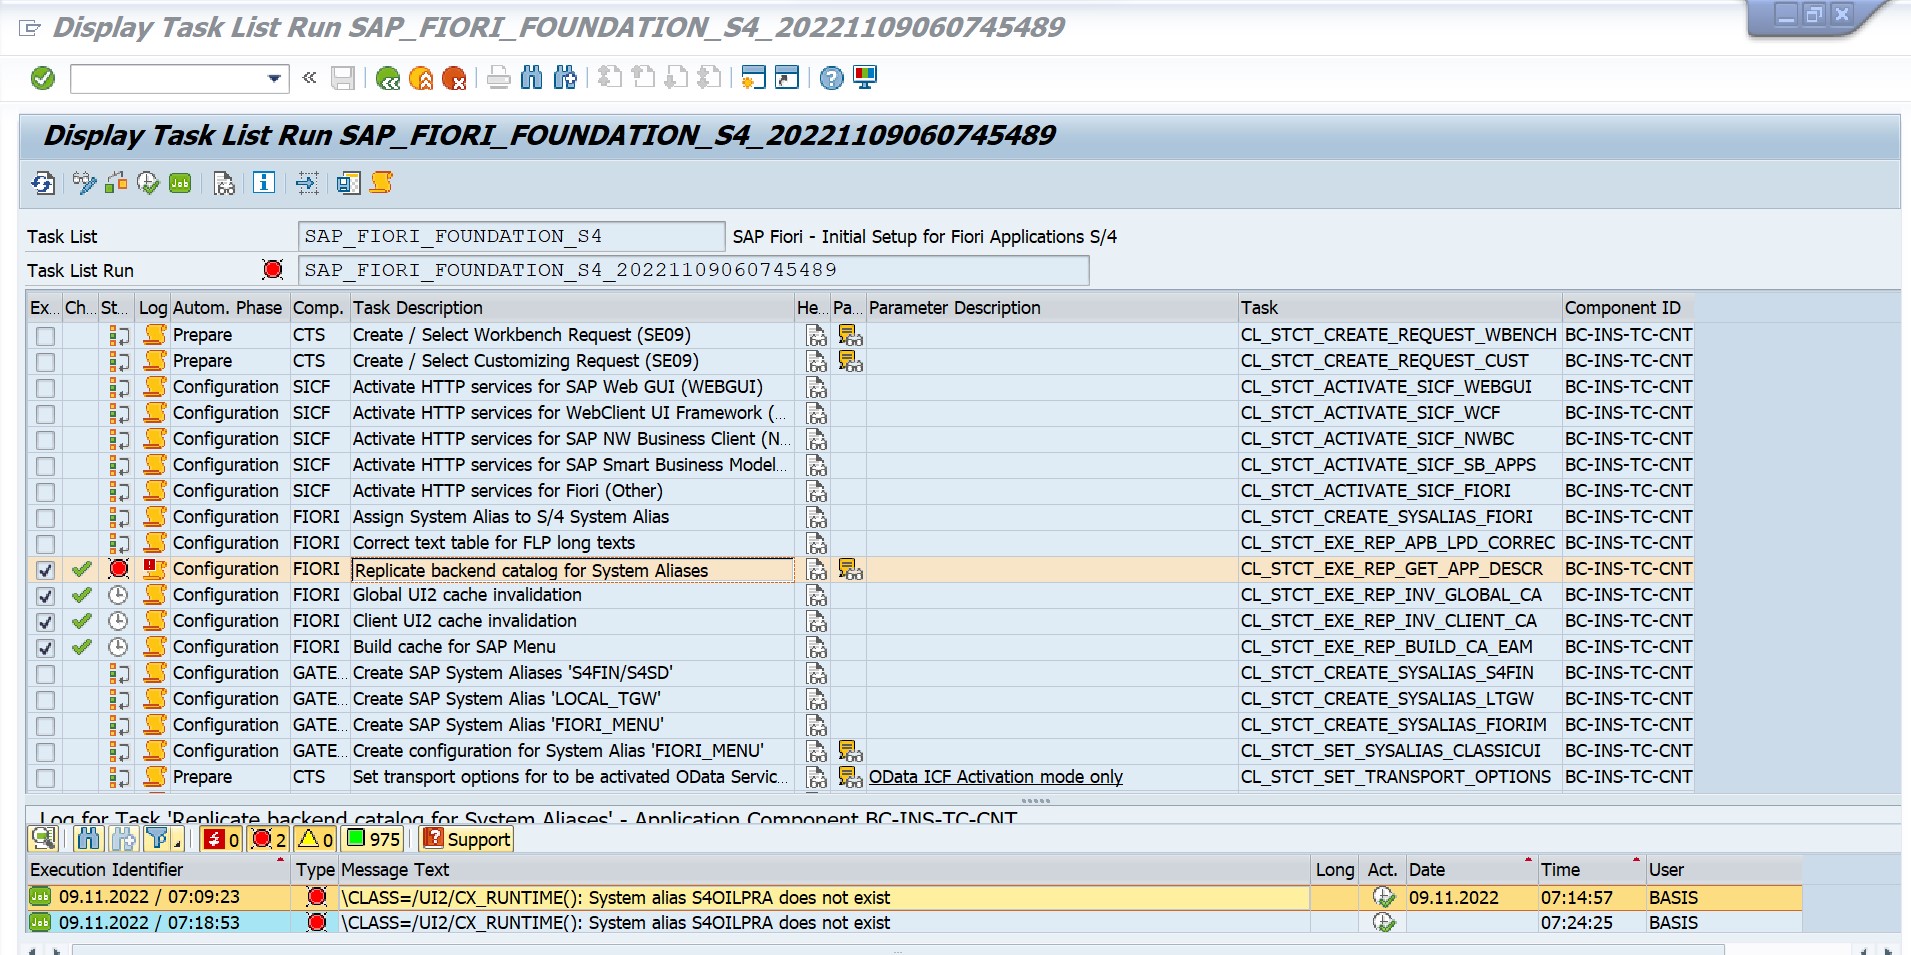Open the transaction command field dropdown
This screenshot has height=955, width=1911.
pos(274,78)
